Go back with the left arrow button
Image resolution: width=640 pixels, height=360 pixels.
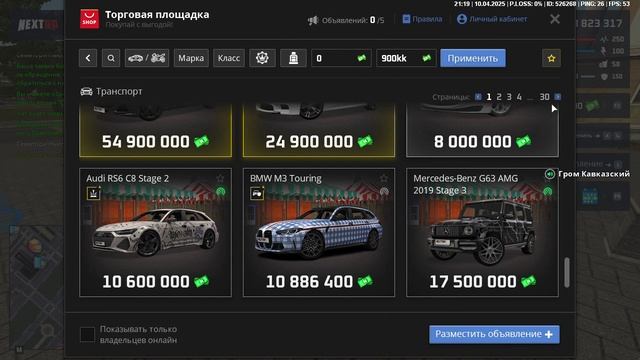click(x=88, y=58)
